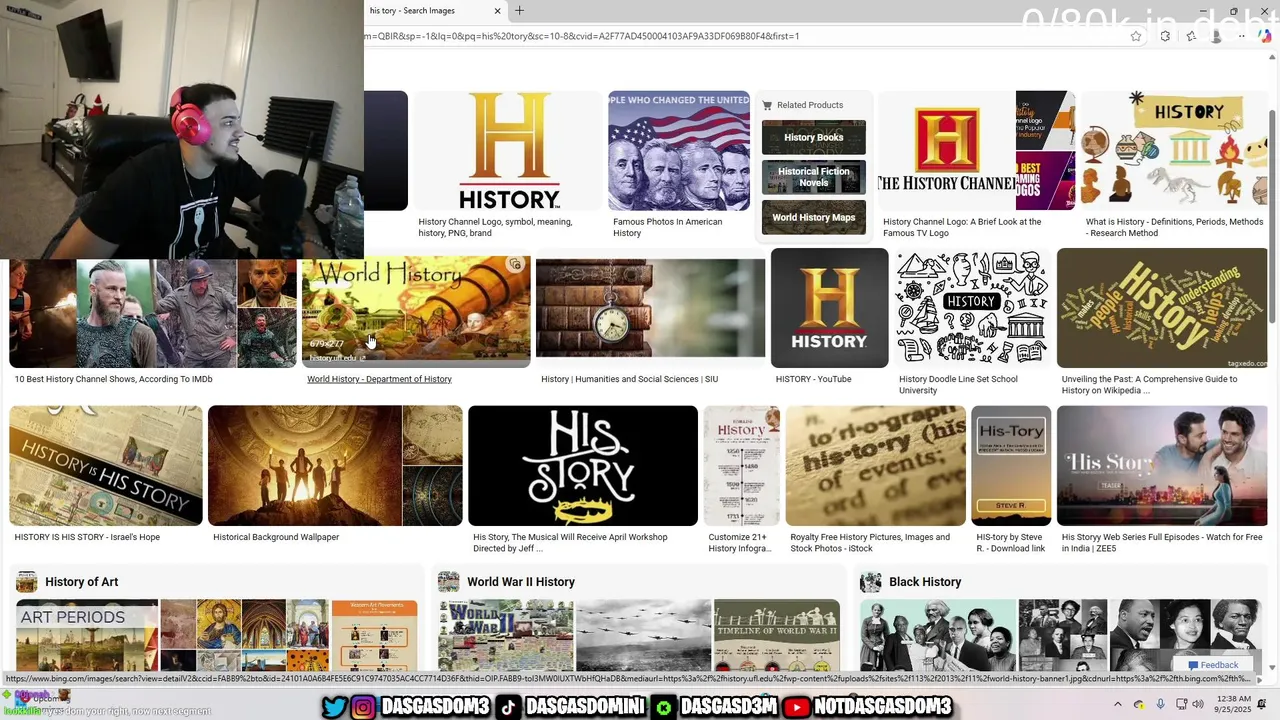The width and height of the screenshot is (1280, 720).
Task: Click the volume speaker icon in taskbar
Action: click(1198, 704)
